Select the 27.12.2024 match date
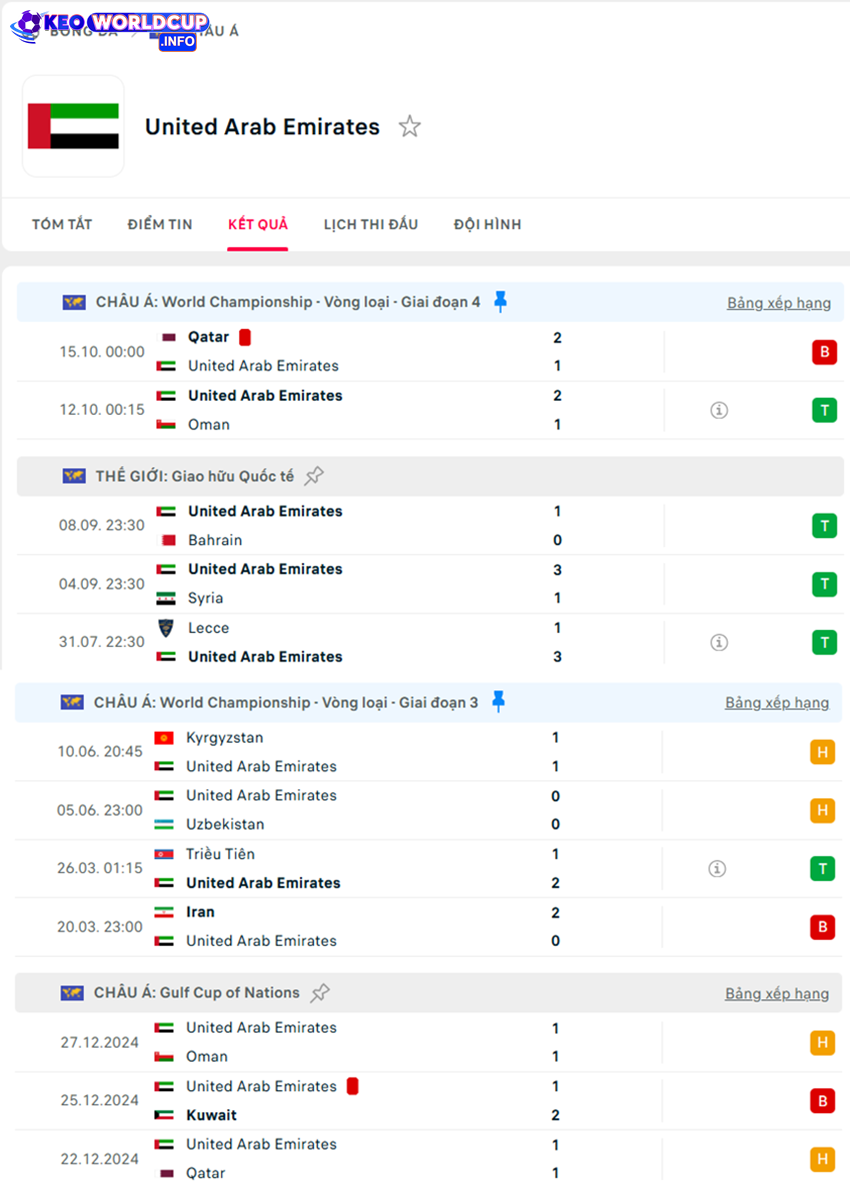The height and width of the screenshot is (1186, 850). pyautogui.click(x=100, y=1042)
